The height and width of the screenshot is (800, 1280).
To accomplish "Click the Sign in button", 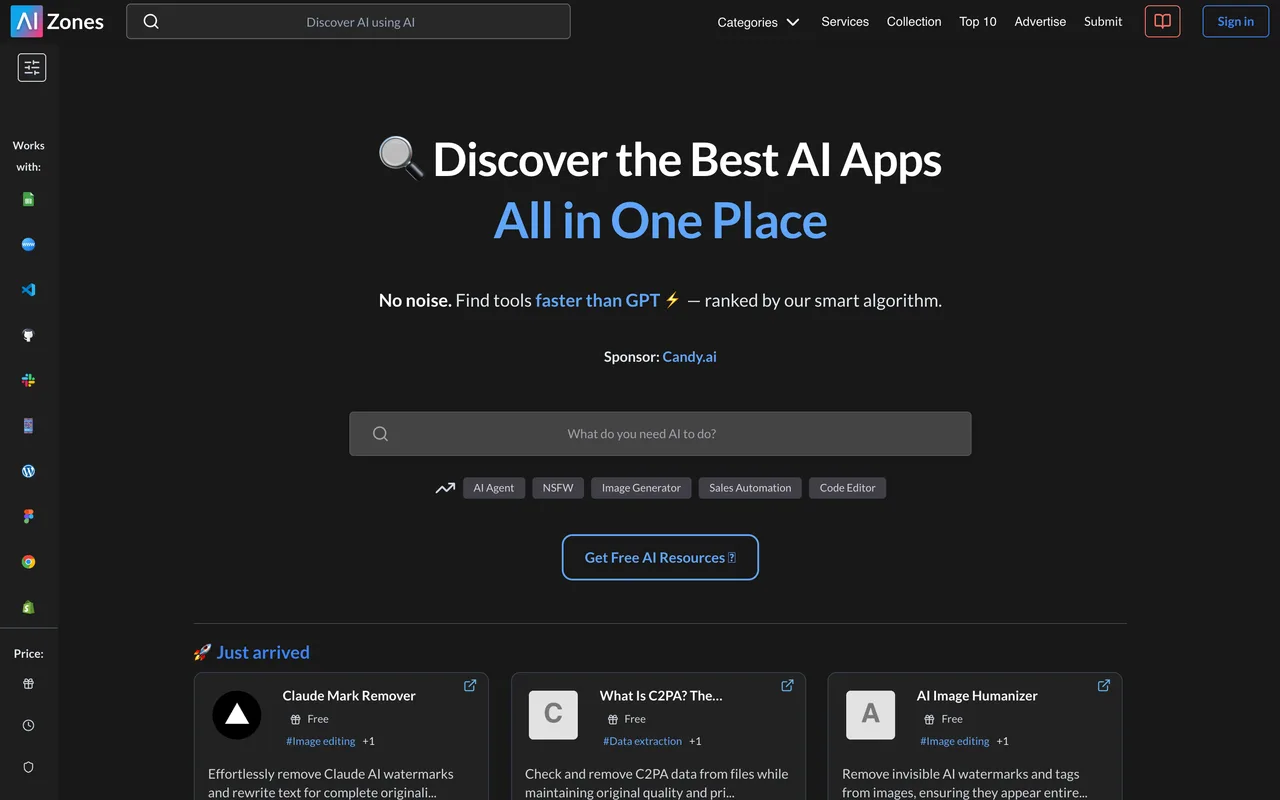I will pyautogui.click(x=1235, y=21).
